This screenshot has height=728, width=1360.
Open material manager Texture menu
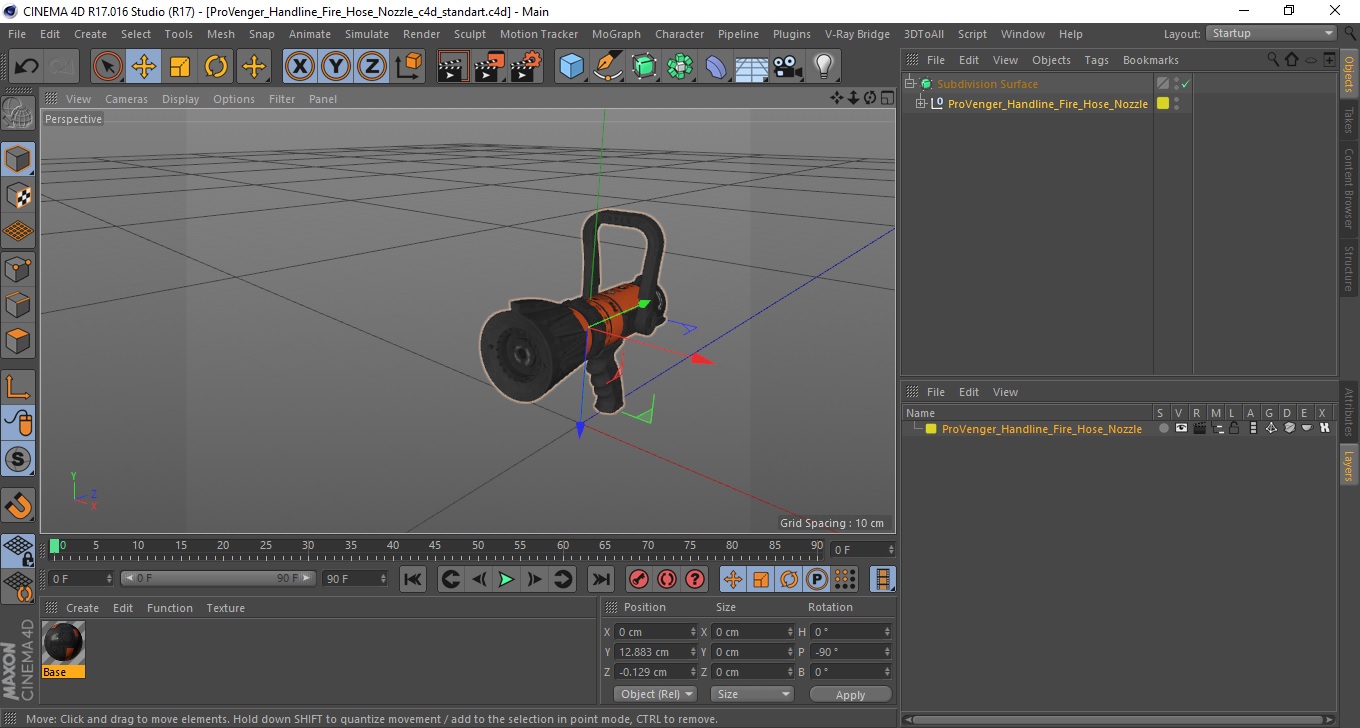[x=225, y=608]
